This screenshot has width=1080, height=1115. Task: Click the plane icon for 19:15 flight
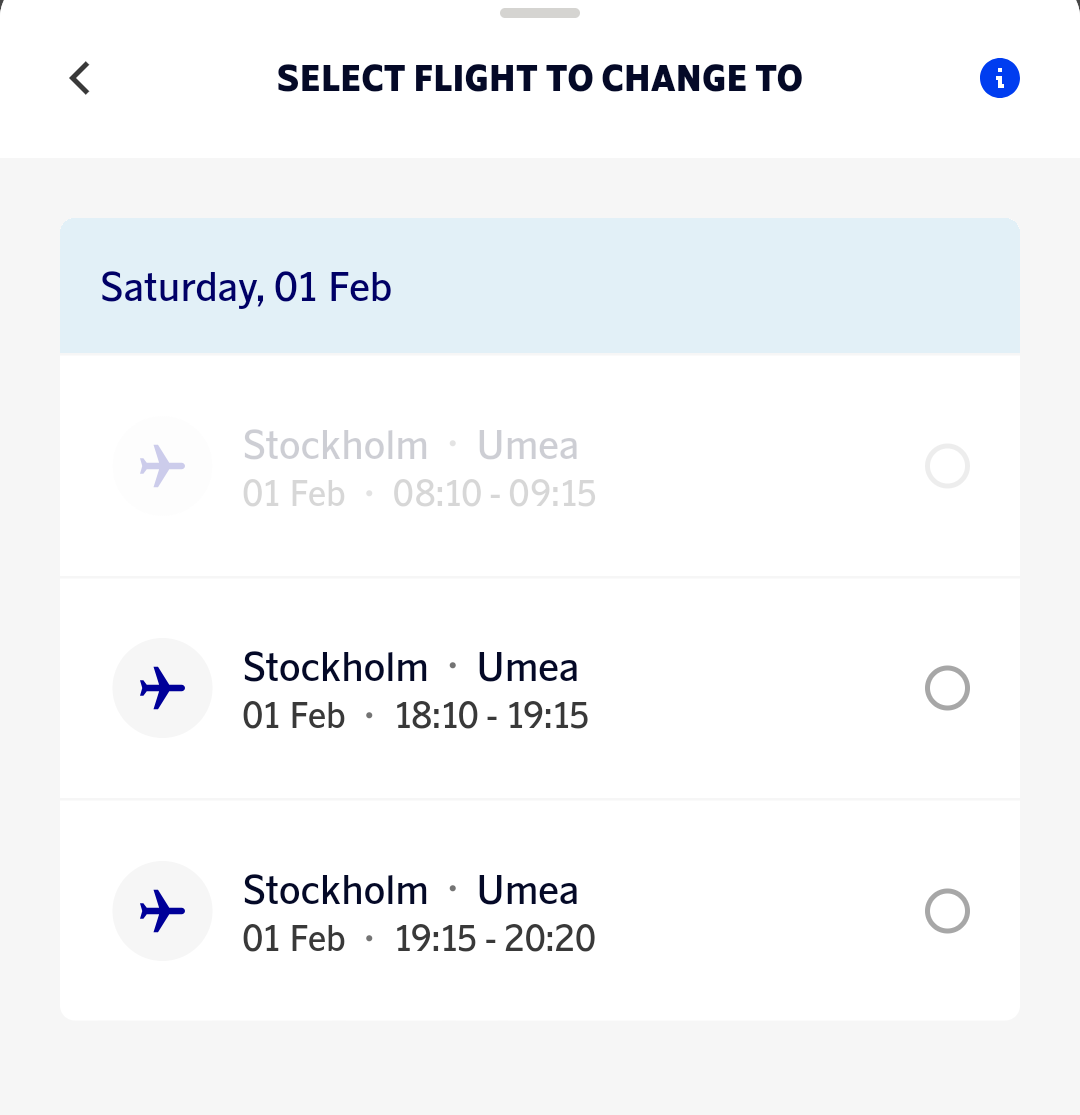(162, 911)
